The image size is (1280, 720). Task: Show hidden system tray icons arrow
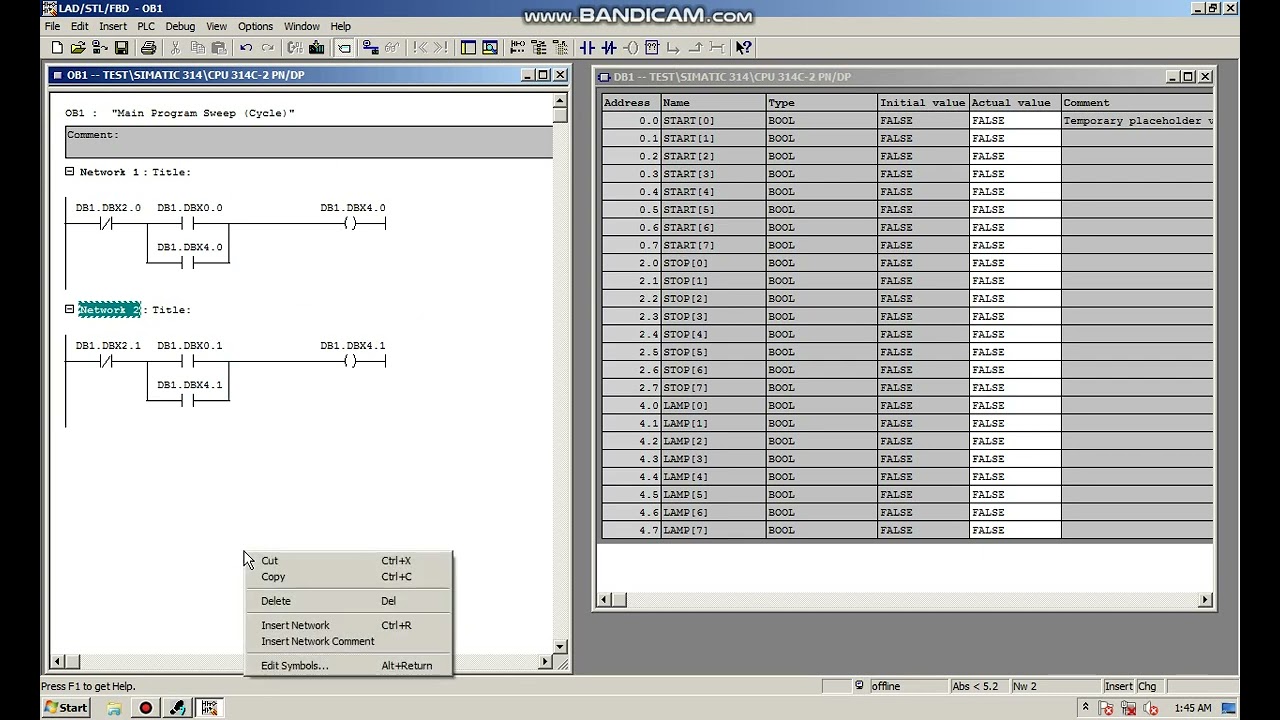pyautogui.click(x=1086, y=707)
